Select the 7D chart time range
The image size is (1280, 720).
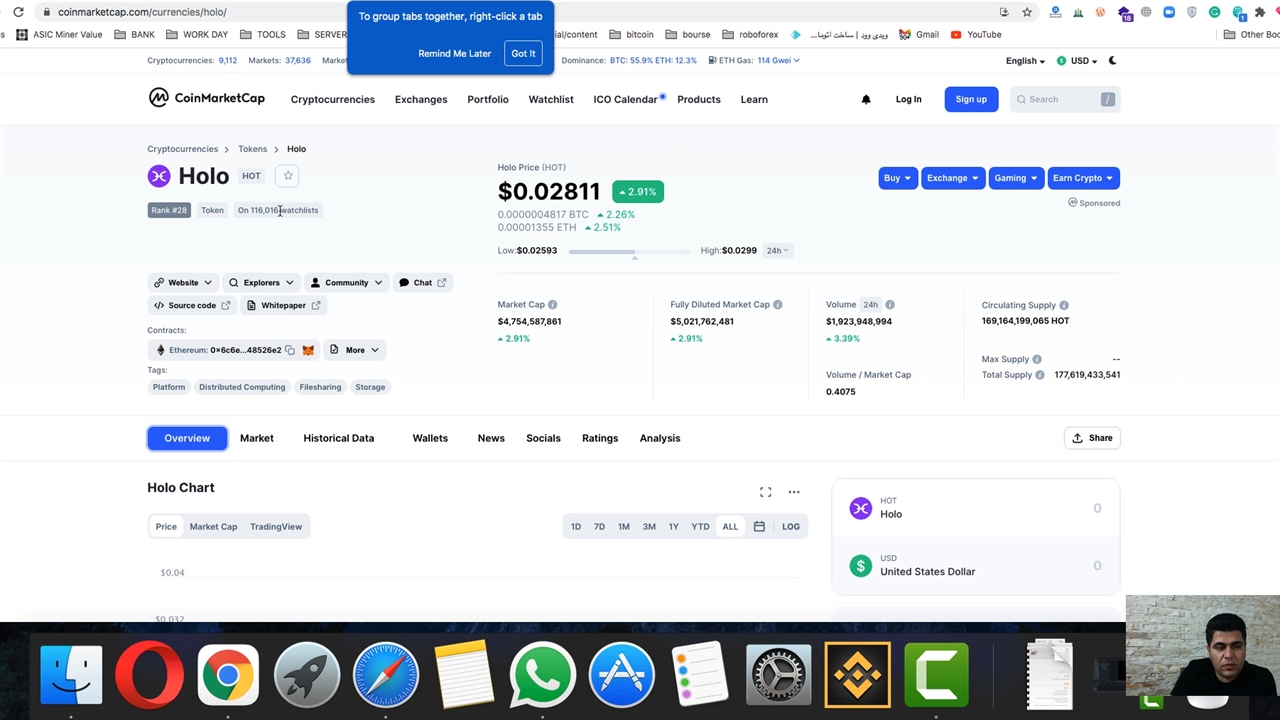(599, 527)
